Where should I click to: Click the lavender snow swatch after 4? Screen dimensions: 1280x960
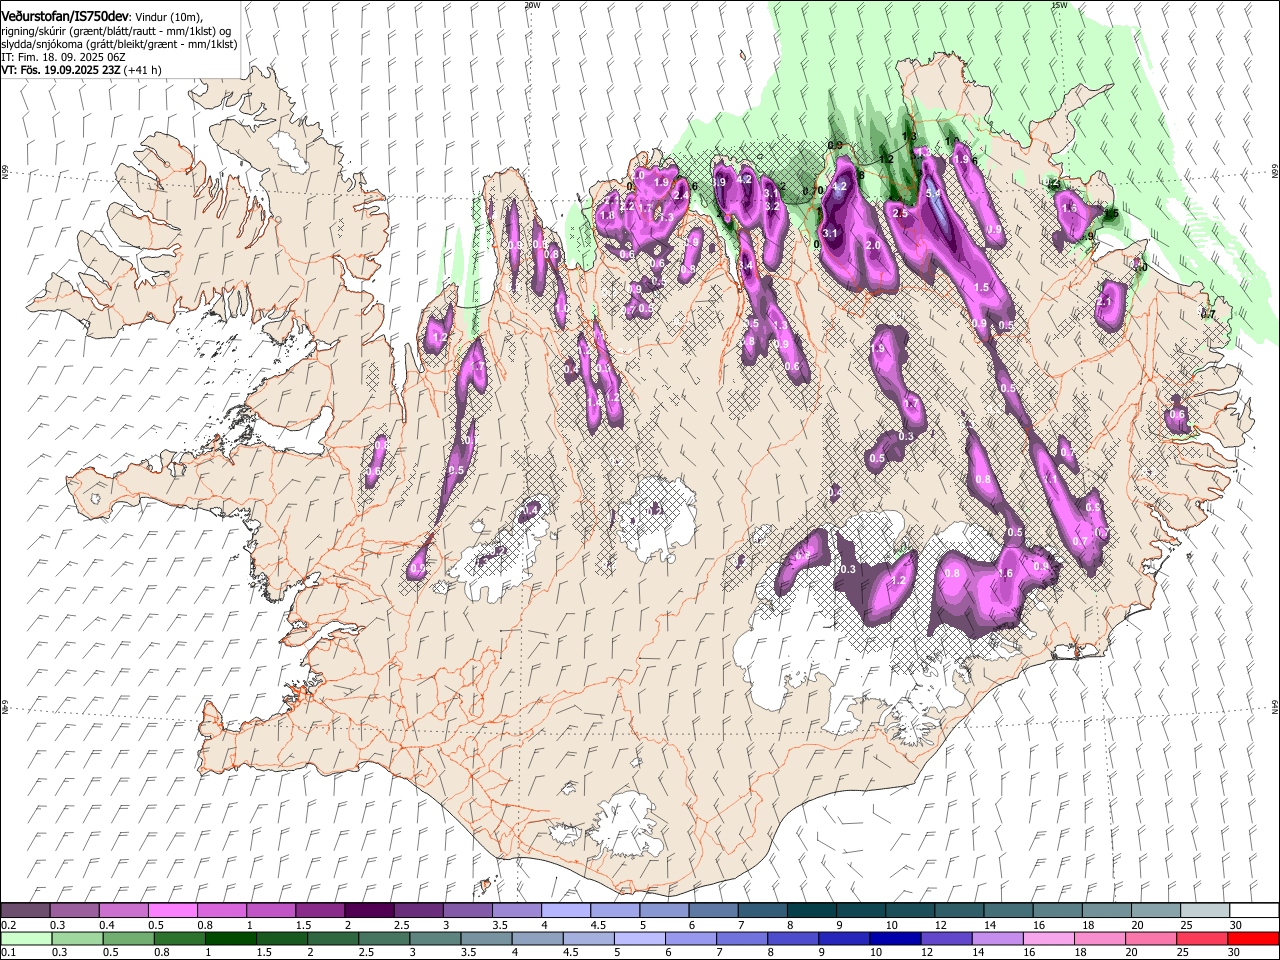(566, 911)
